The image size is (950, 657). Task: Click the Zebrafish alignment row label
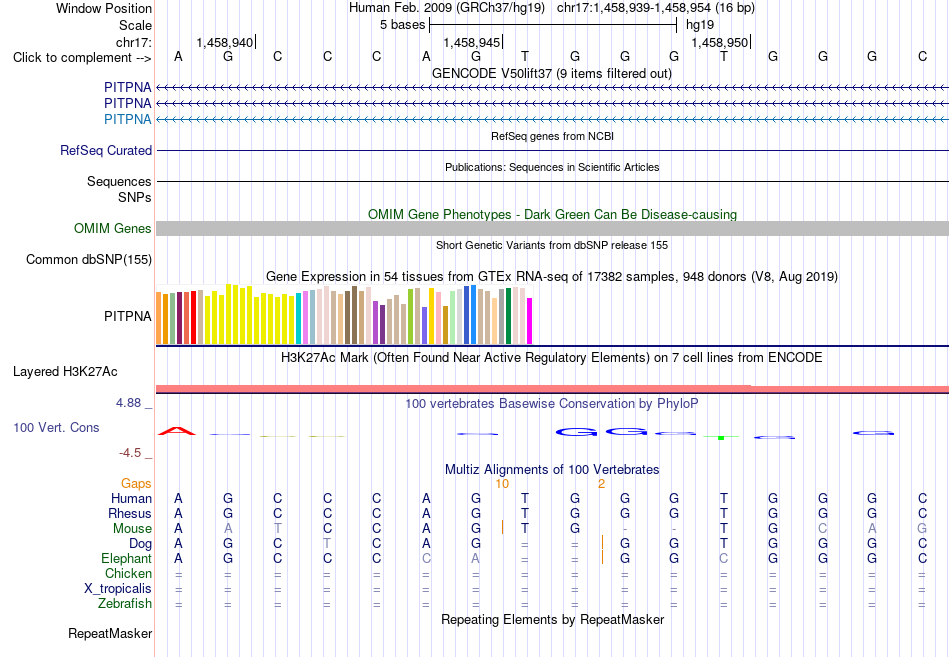[125, 604]
